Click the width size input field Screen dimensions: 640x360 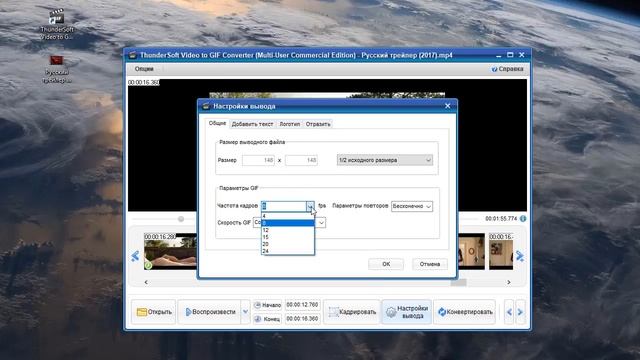(x=259, y=160)
